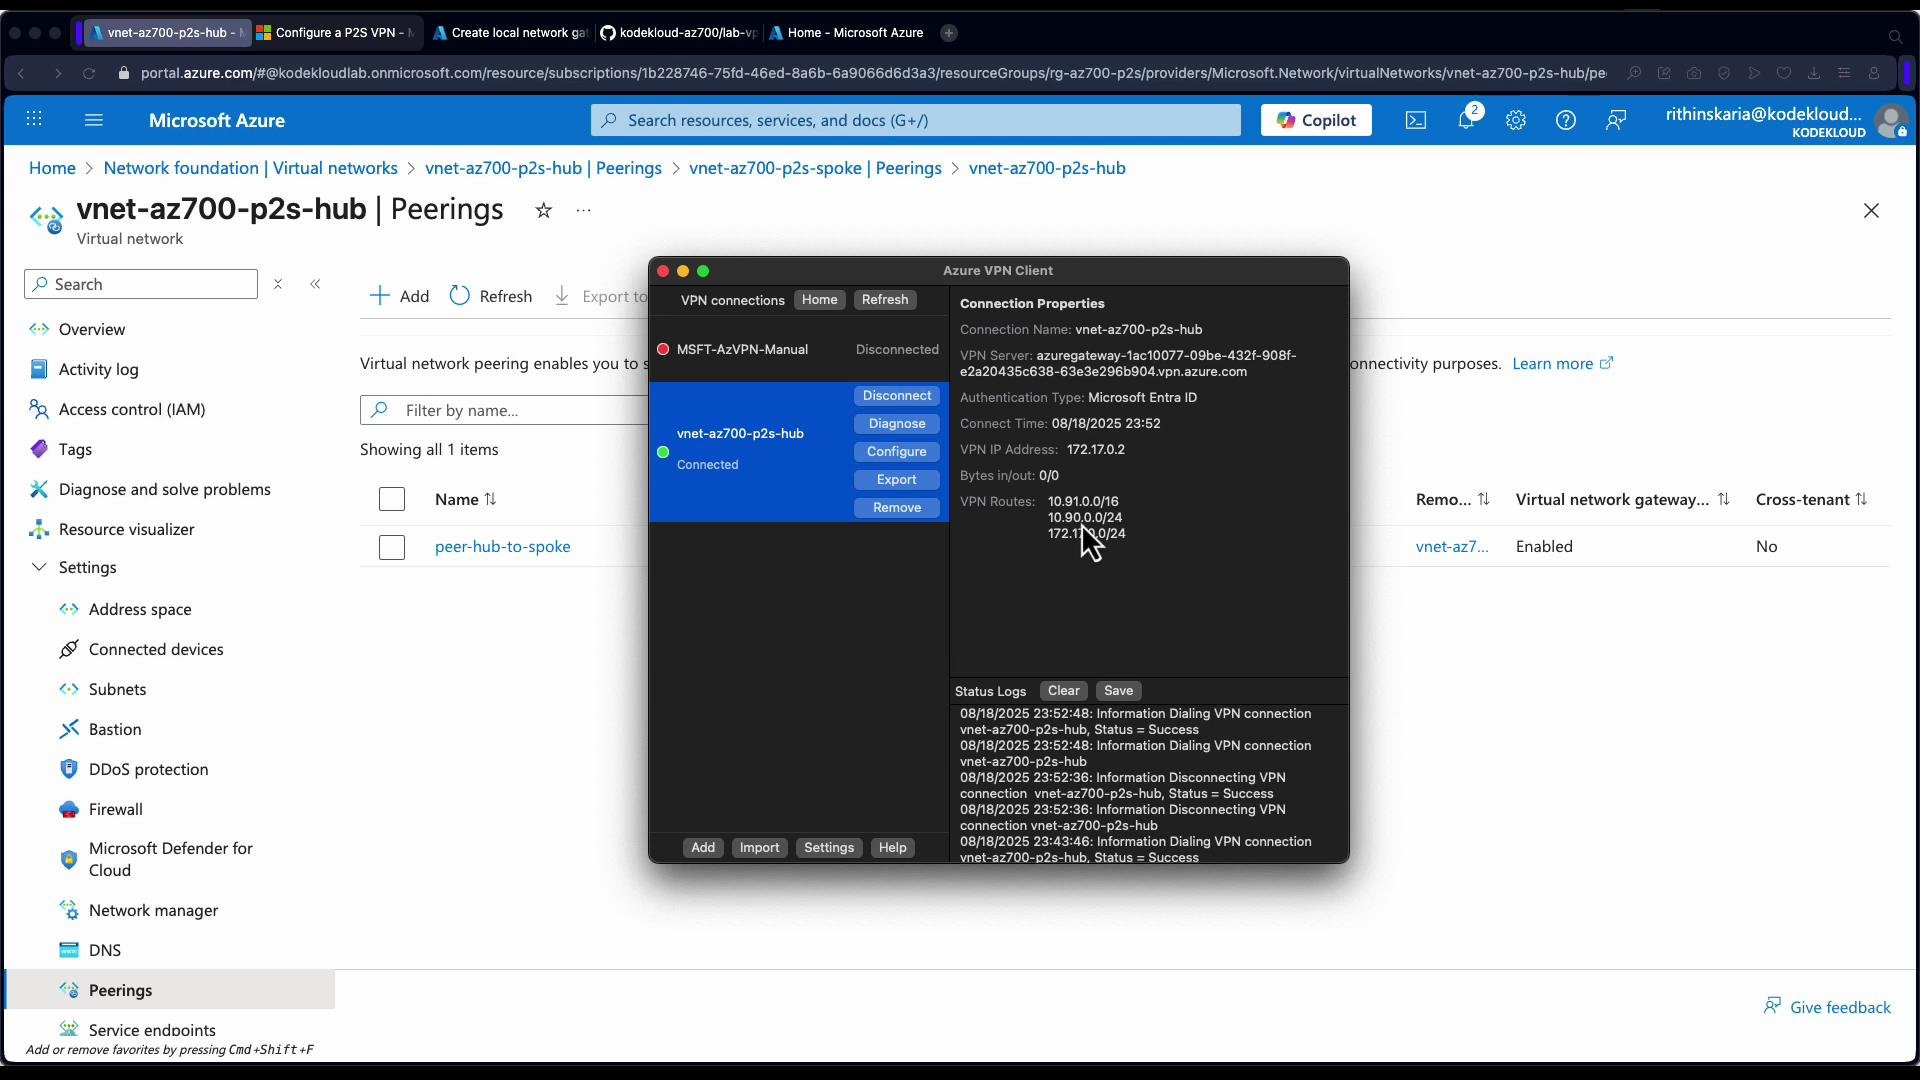Switch to the Configure a P2S VPN browser tab
This screenshot has height=1080, width=1920.
337,33
